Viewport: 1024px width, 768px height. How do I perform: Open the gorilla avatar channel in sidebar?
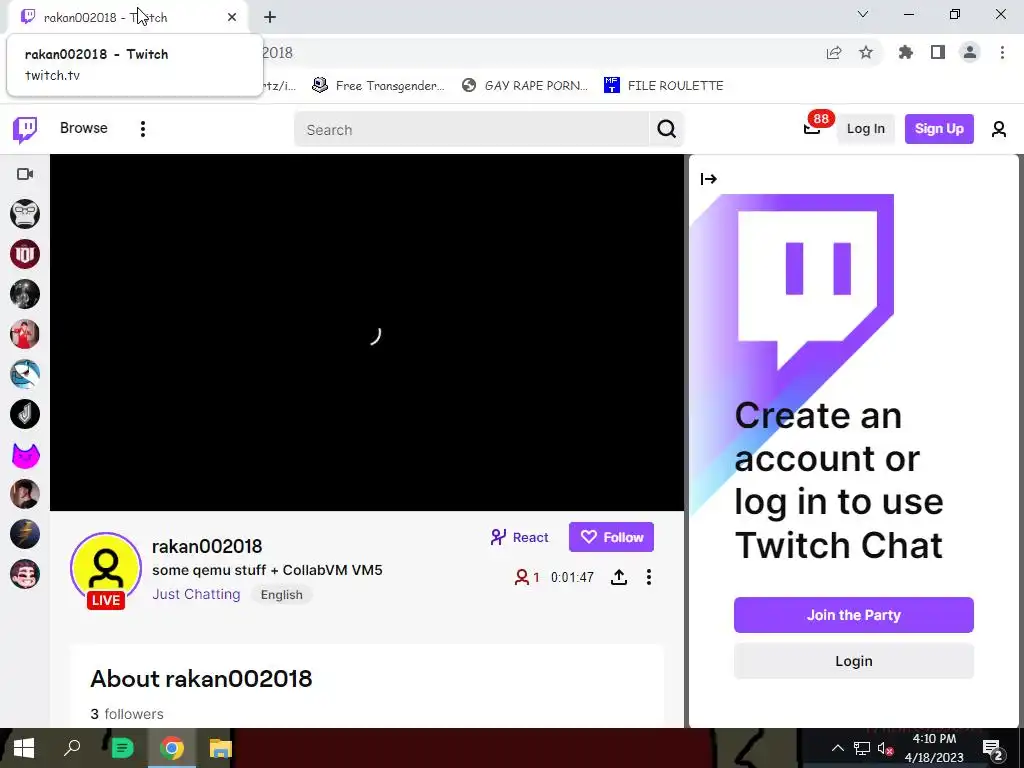[x=25, y=214]
